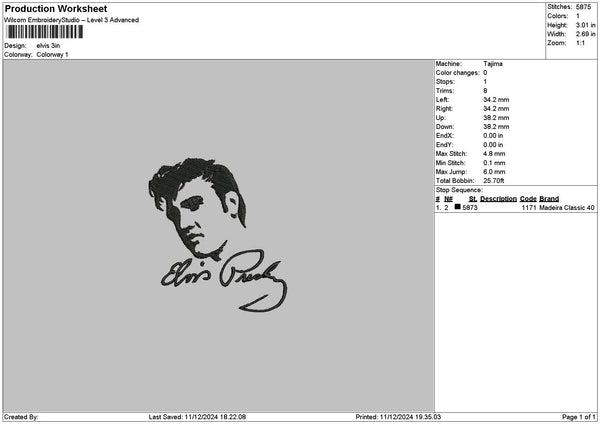Select the stop sequence stitch count 5873

pos(470,208)
